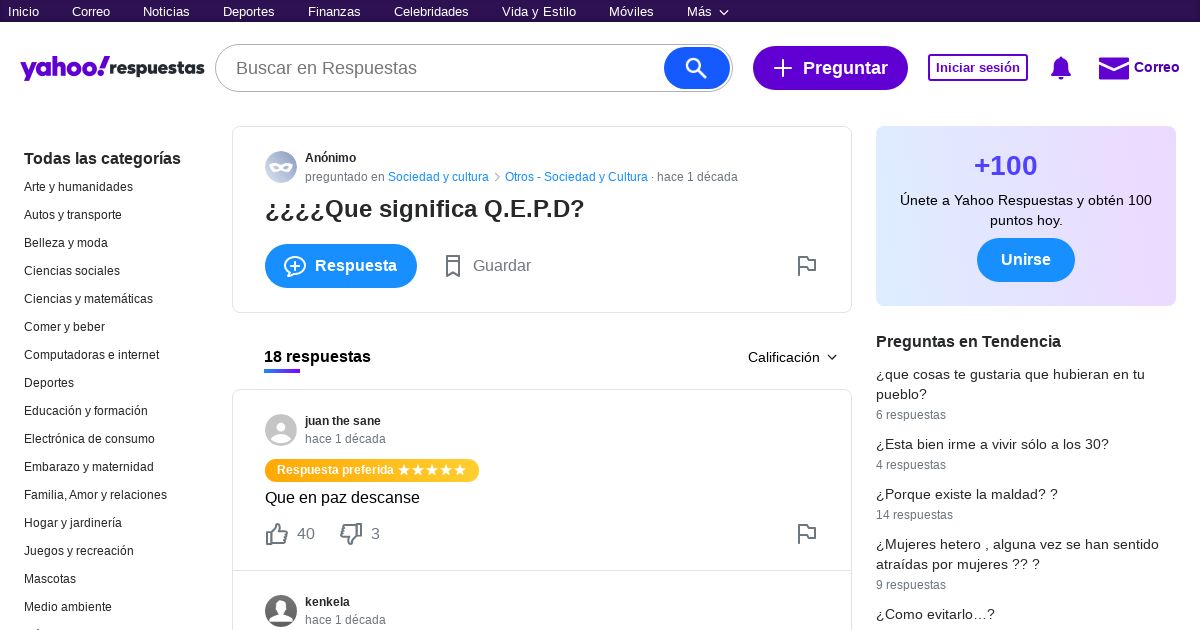Open Vida y Estilo in top bar
This screenshot has width=1200, height=630.
(x=539, y=11)
